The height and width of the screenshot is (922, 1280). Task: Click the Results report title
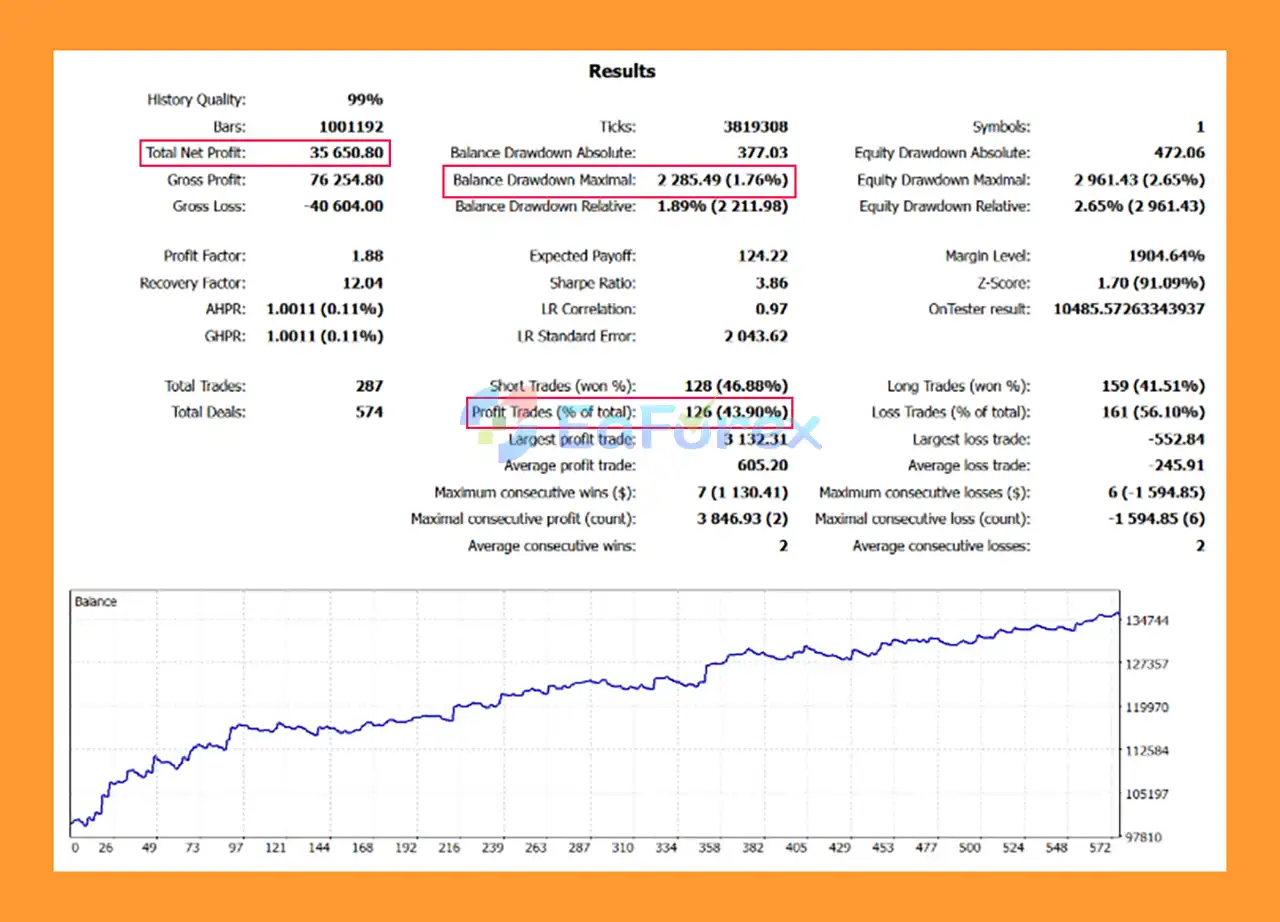622,71
